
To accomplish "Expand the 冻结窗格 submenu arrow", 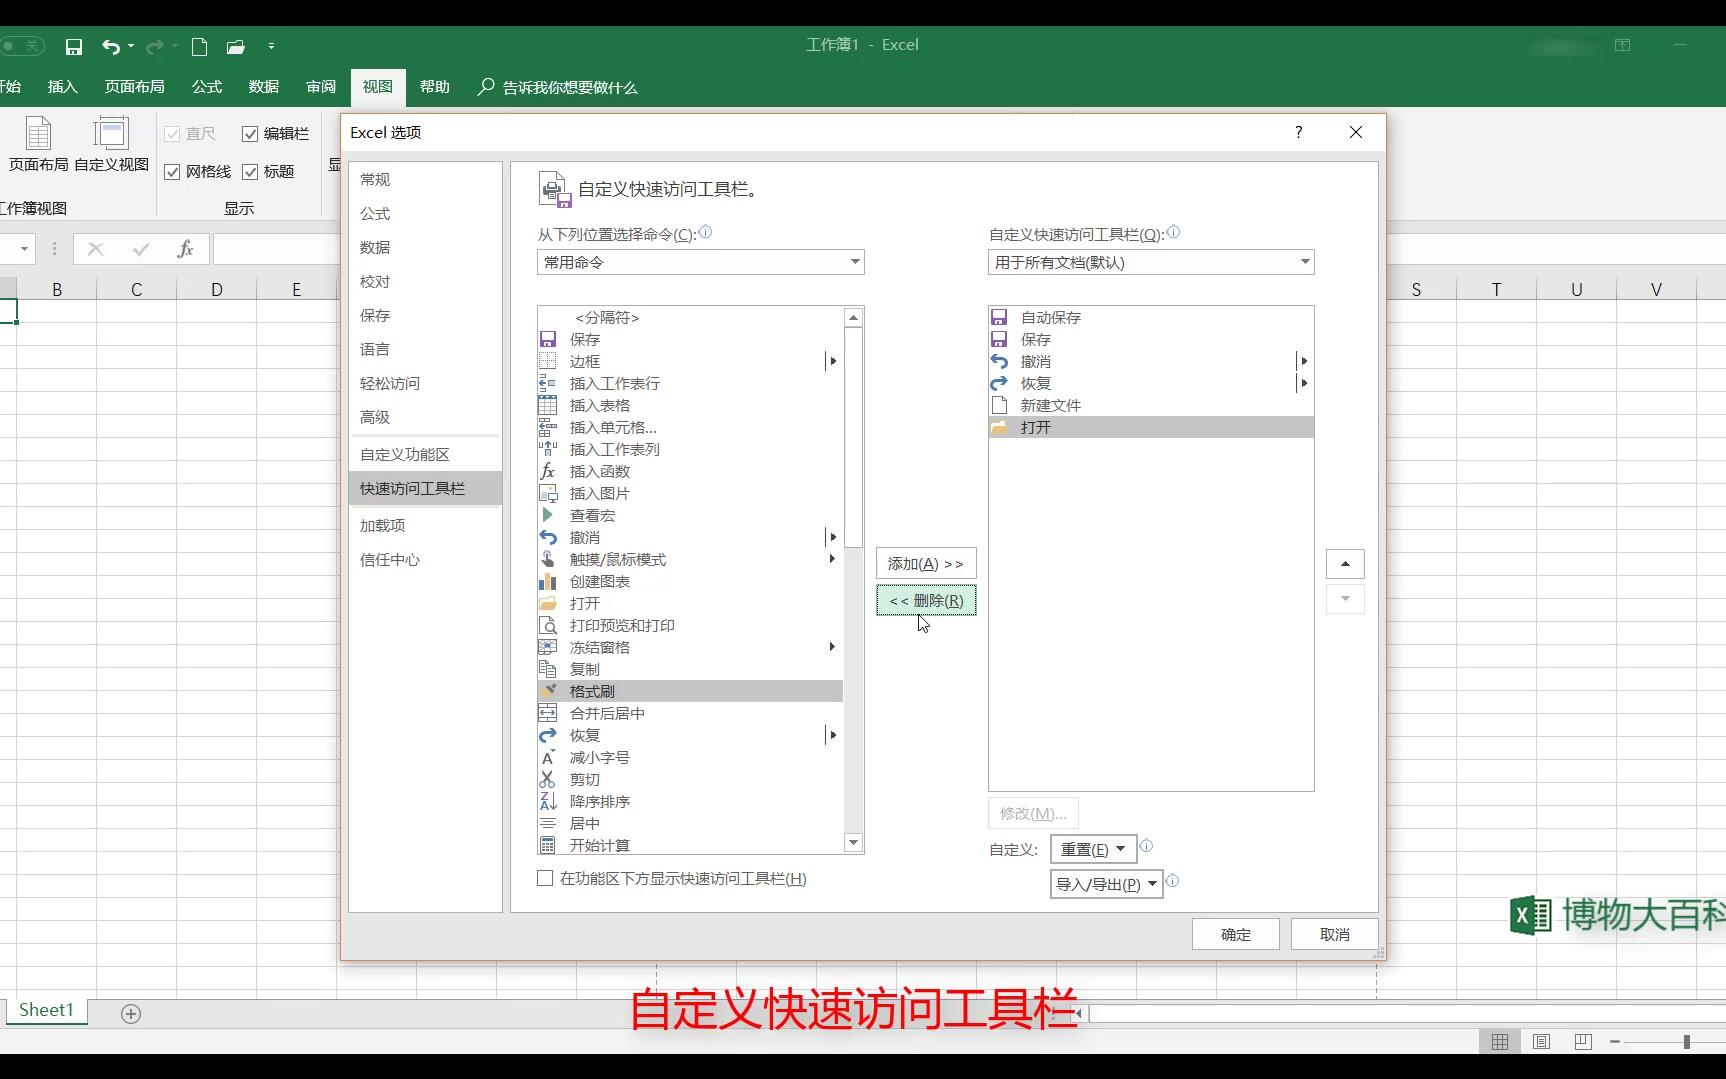I will tap(832, 647).
